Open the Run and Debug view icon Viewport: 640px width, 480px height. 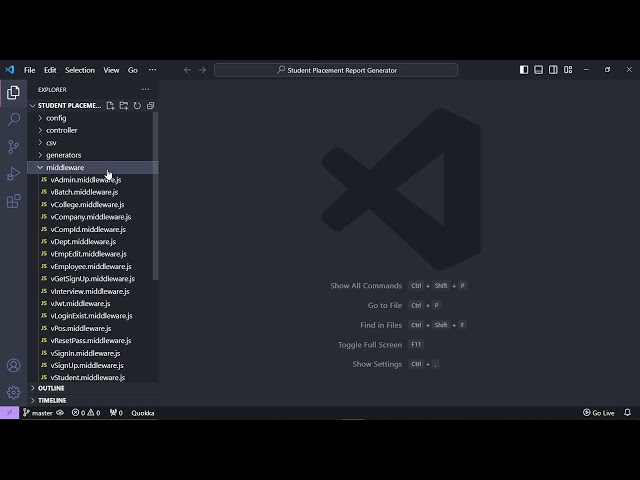pyautogui.click(x=13, y=174)
